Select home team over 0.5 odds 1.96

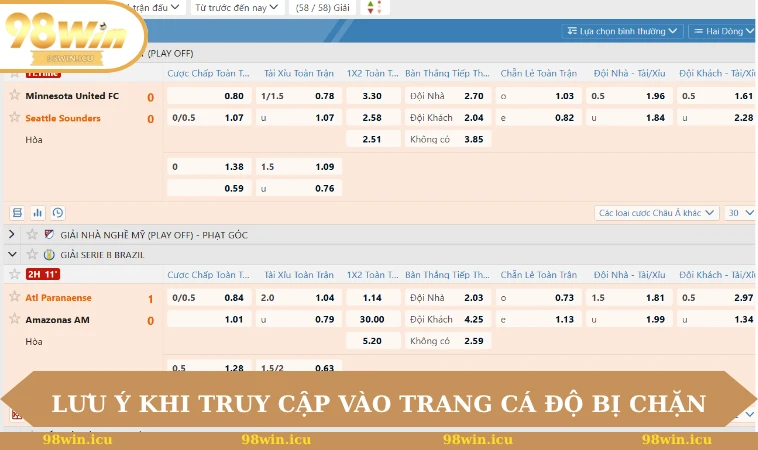click(x=629, y=96)
